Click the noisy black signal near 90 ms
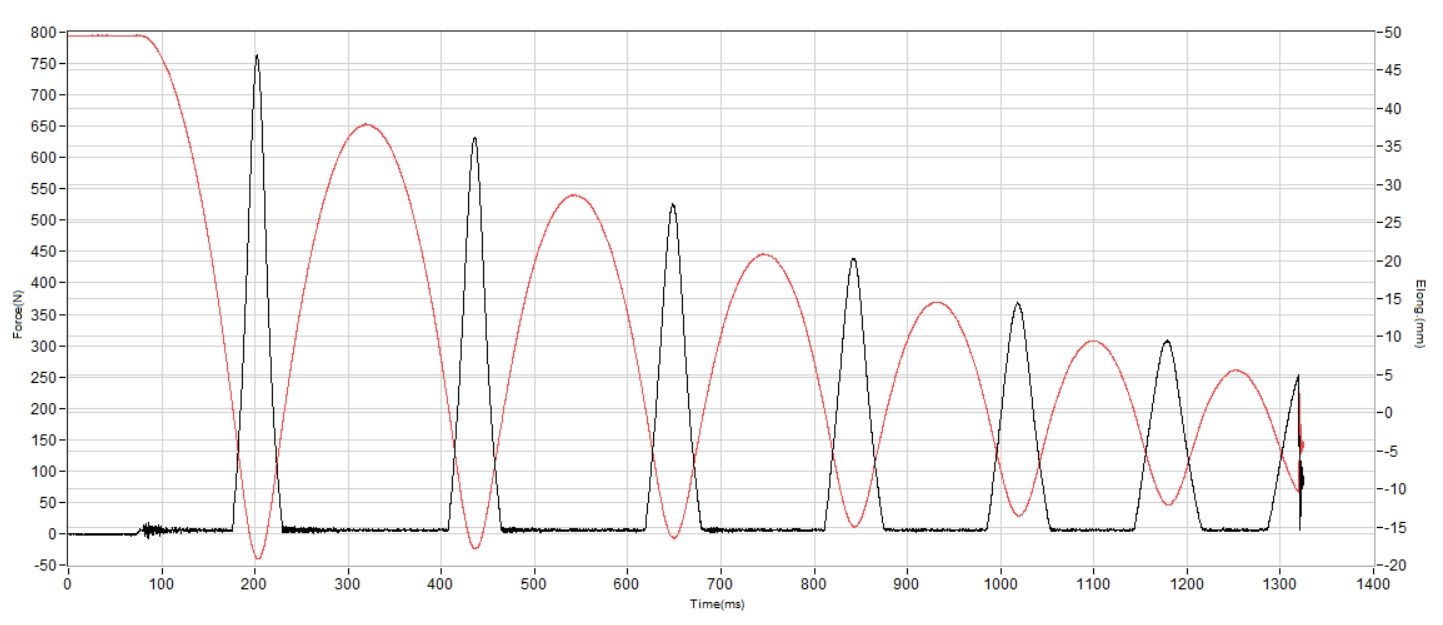Screen dimensions: 1443x625 pyautogui.click(x=152, y=530)
